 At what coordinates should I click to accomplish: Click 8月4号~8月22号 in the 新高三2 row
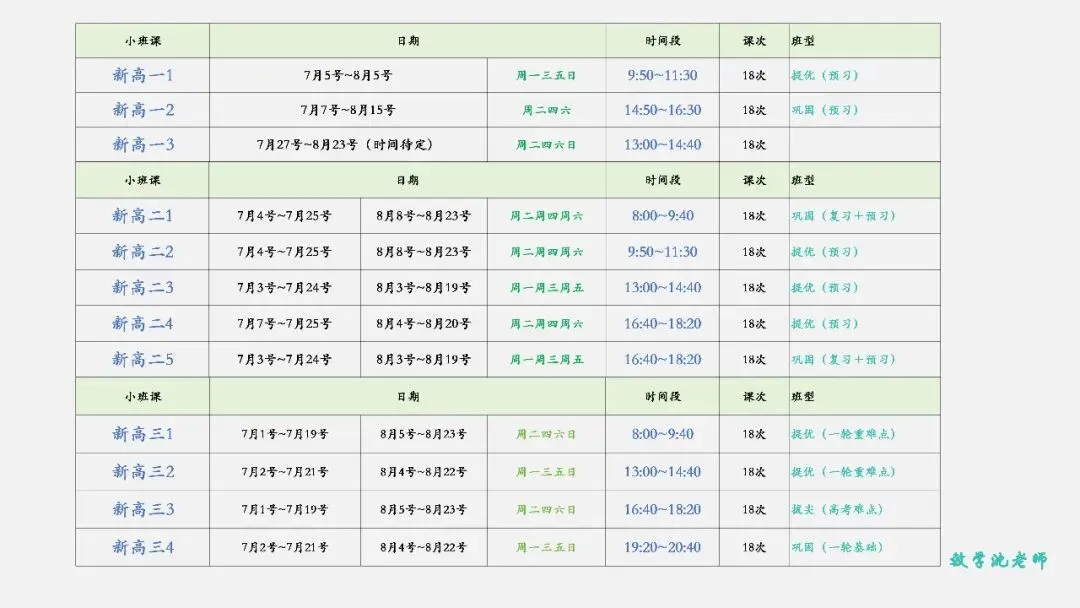pos(424,472)
